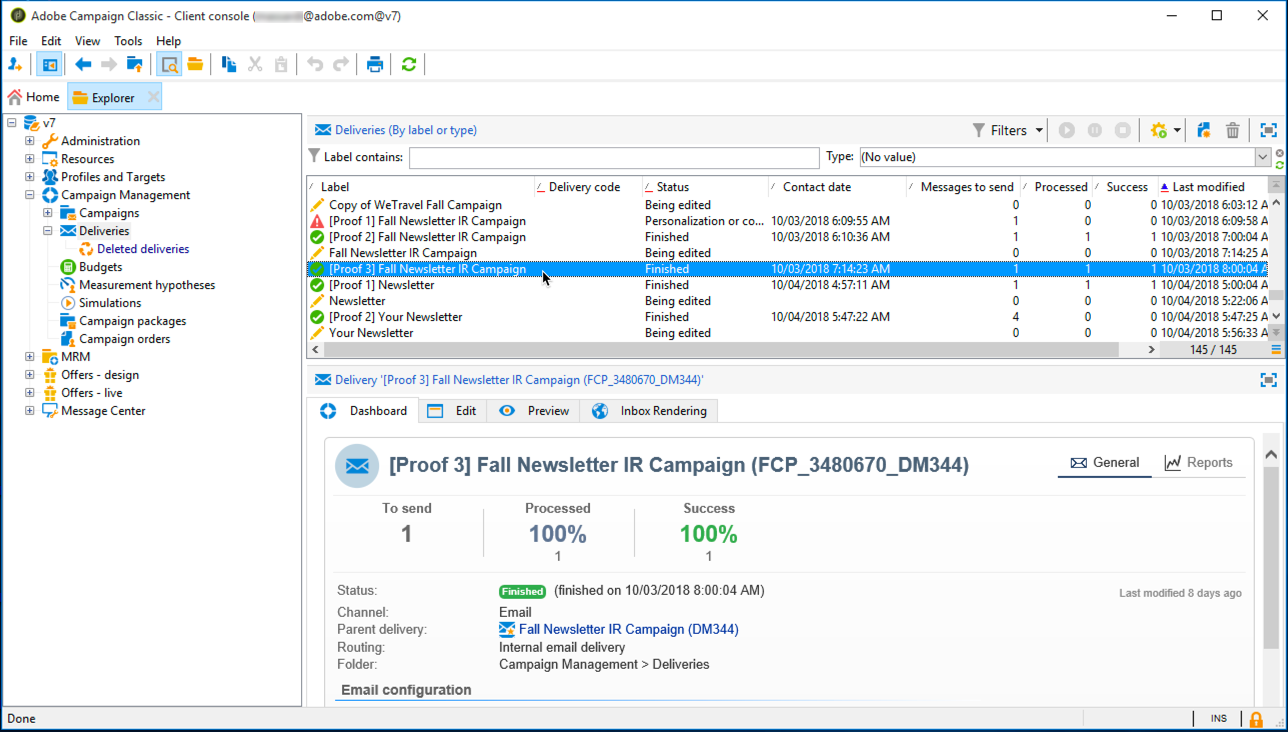Screen dimensions: 1288x732
Task: Sort by the Status column header
Action: point(704,187)
